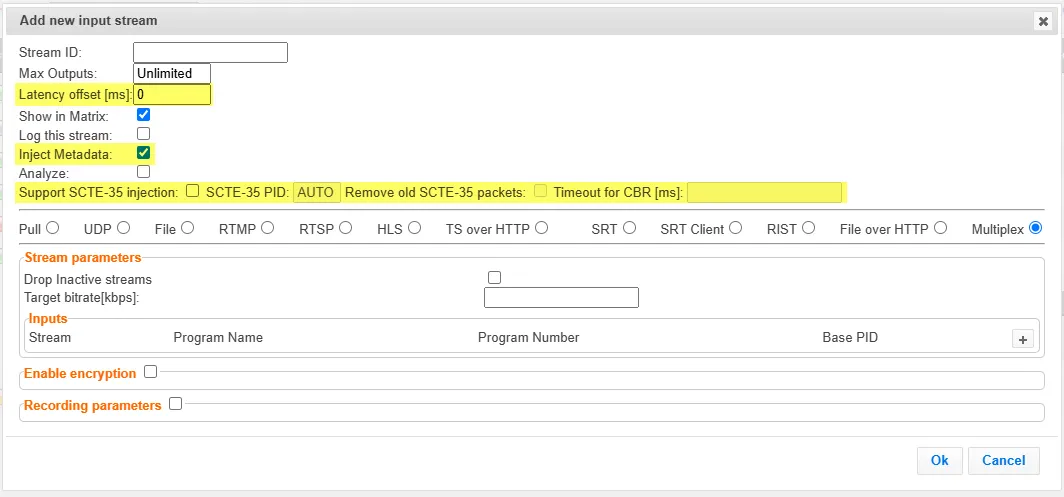This screenshot has height=497, width=1064.
Task: Enable Drop Inactive streams checkbox
Action: [x=495, y=277]
